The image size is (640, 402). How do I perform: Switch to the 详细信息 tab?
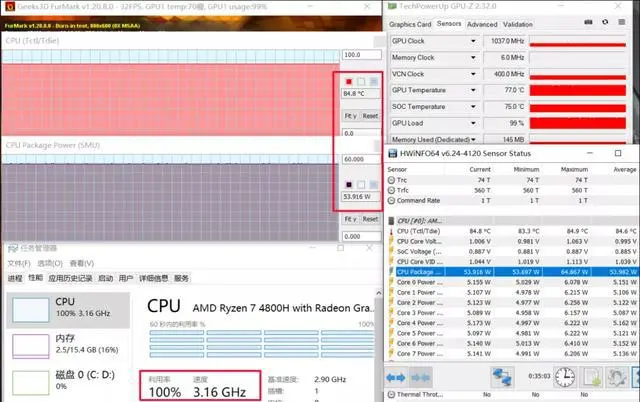(x=153, y=278)
